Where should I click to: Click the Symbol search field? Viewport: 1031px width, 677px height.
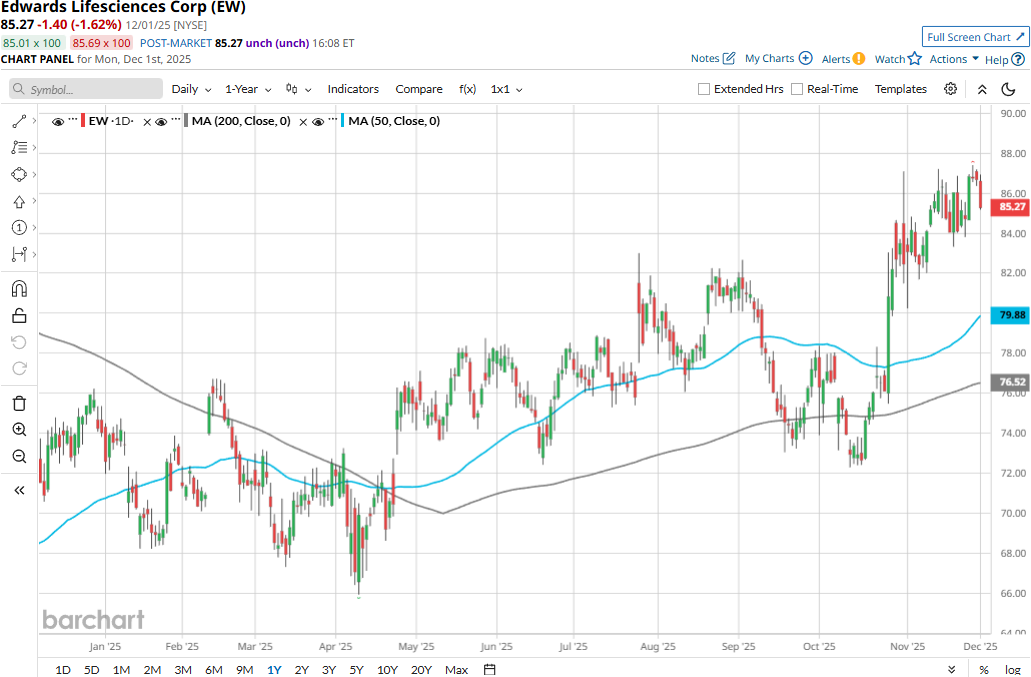[86, 89]
